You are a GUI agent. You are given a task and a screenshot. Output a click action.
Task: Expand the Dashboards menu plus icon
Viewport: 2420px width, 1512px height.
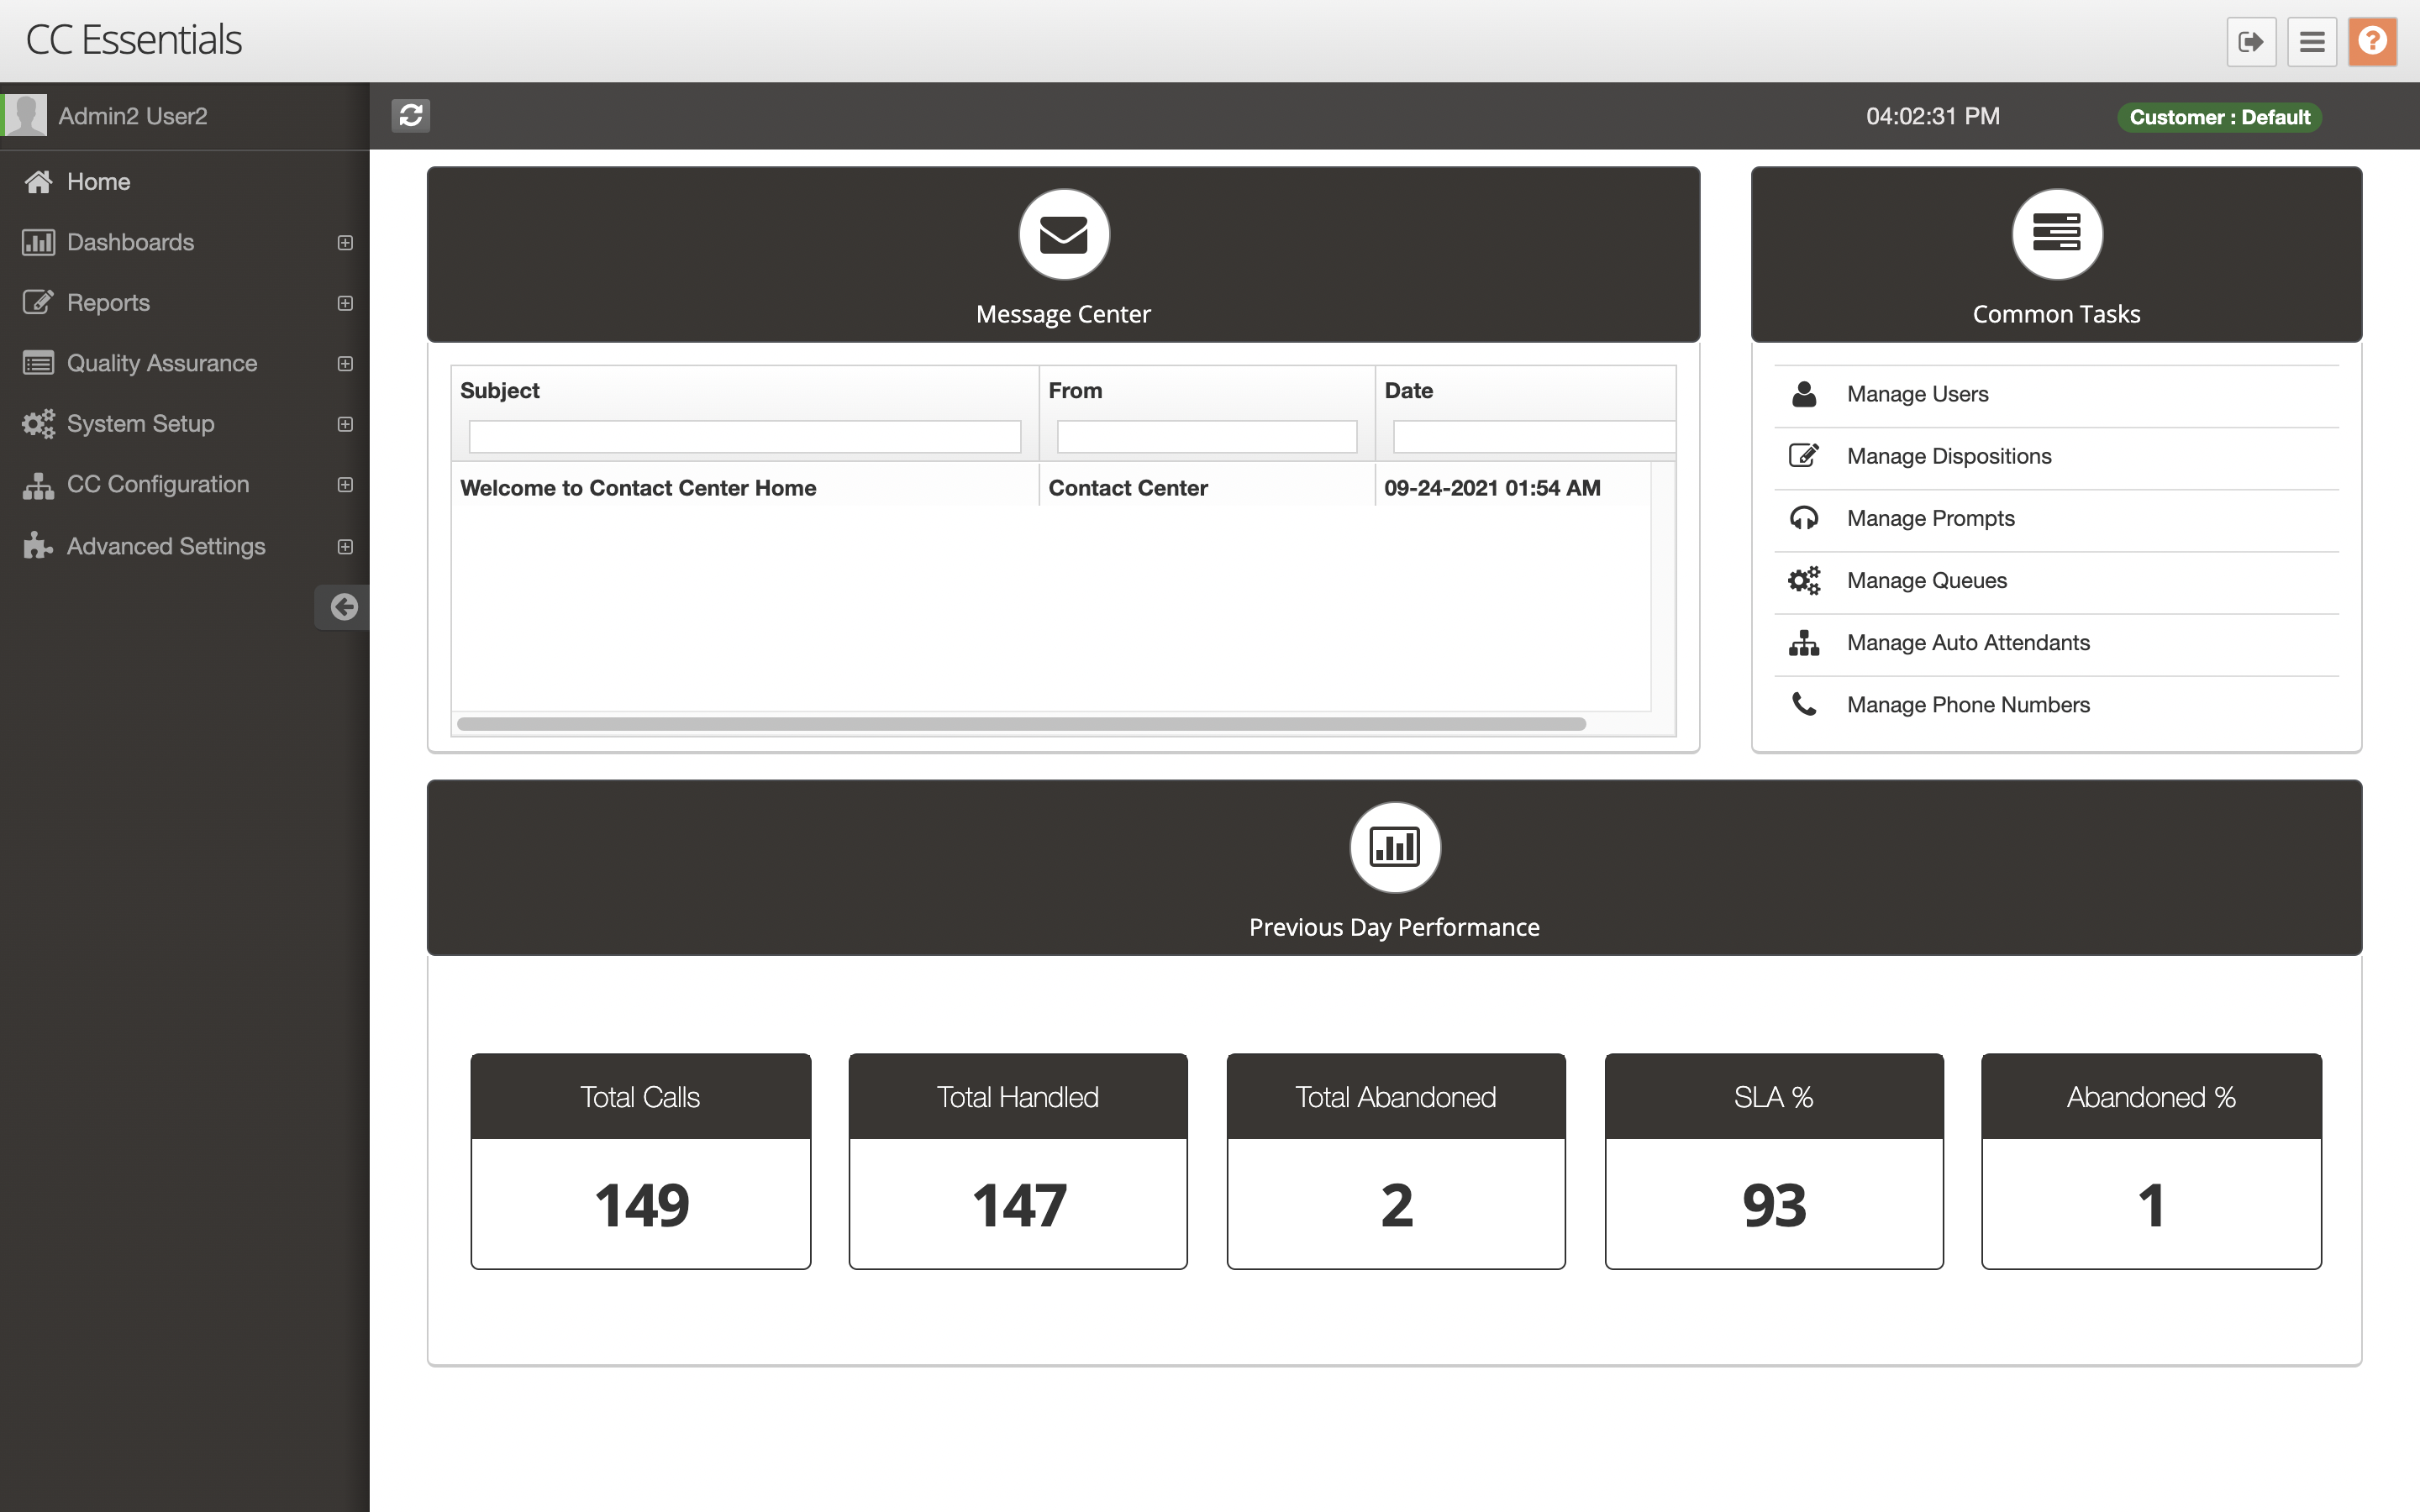point(345,243)
